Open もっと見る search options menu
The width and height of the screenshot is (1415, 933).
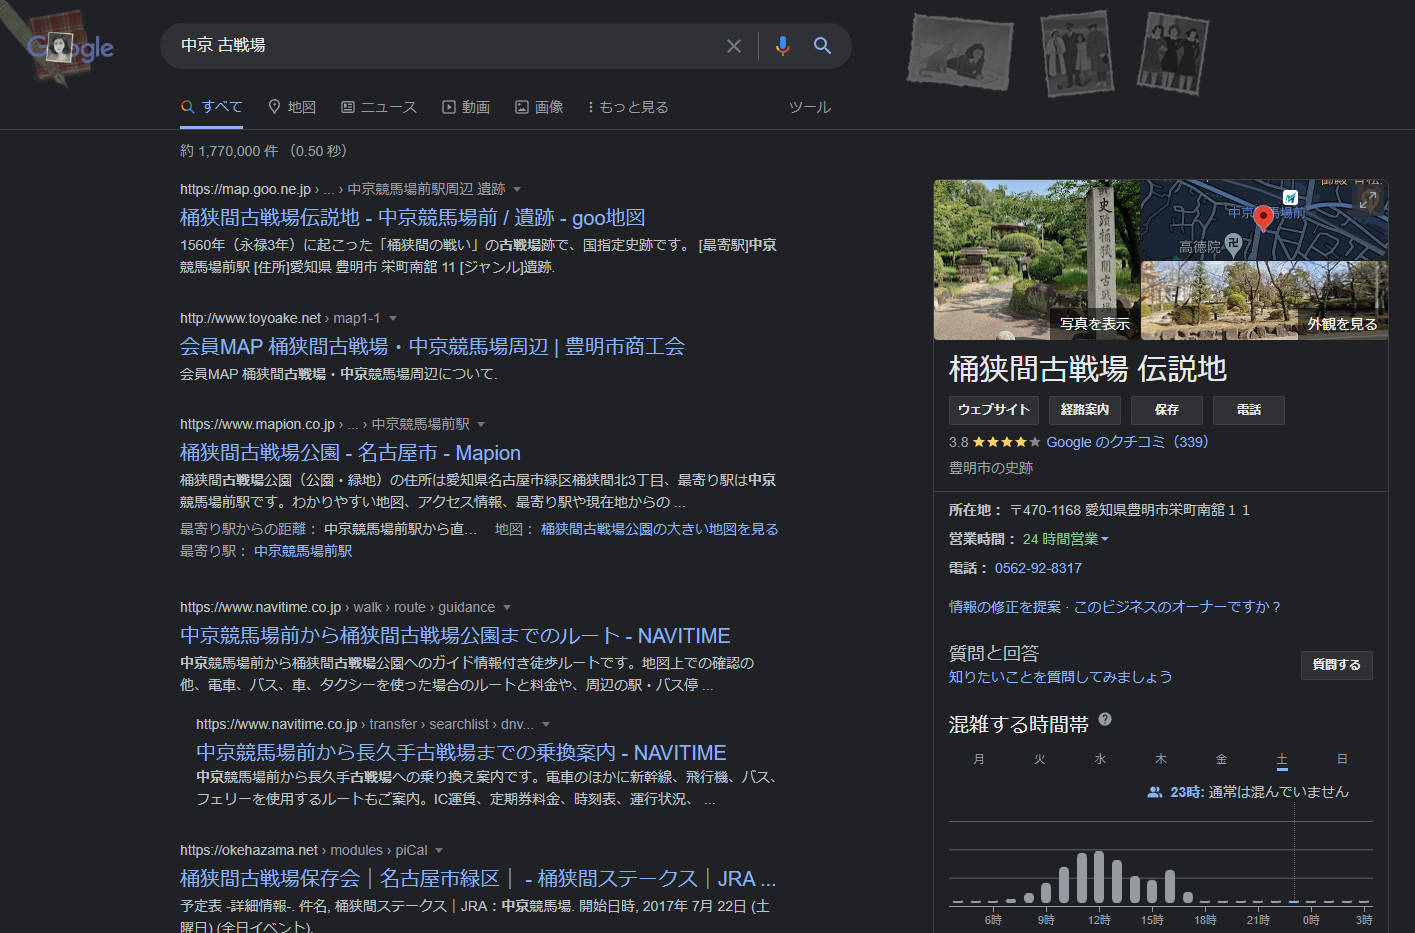click(x=628, y=107)
